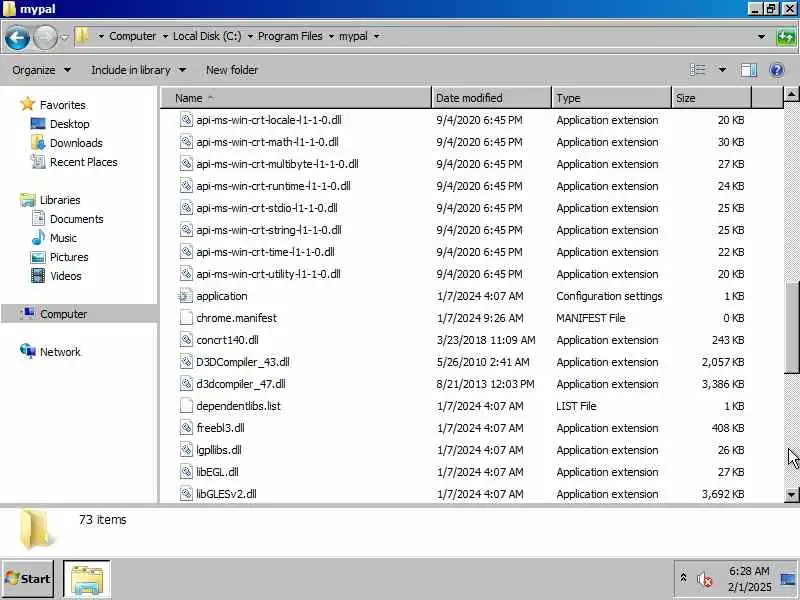Click the chrome.manifest file icon
The width and height of the screenshot is (800, 600).
(x=186, y=318)
